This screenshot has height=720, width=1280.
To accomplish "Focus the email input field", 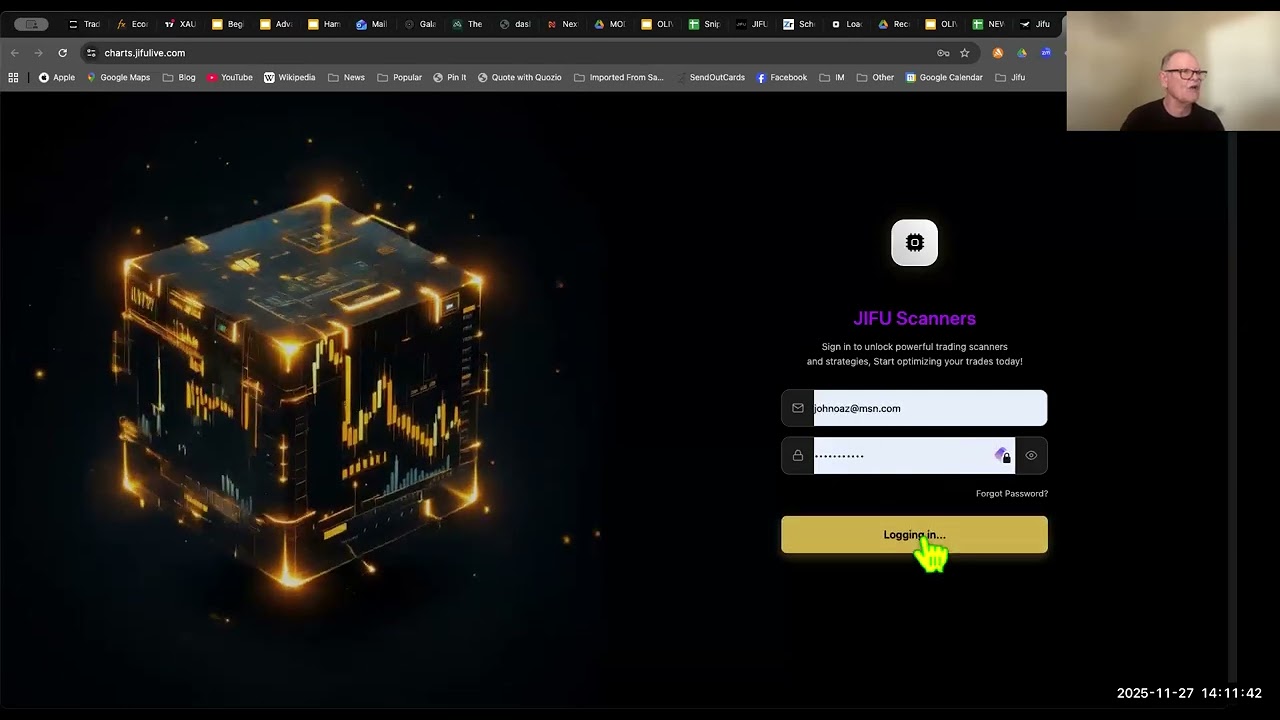I will click(x=930, y=408).
